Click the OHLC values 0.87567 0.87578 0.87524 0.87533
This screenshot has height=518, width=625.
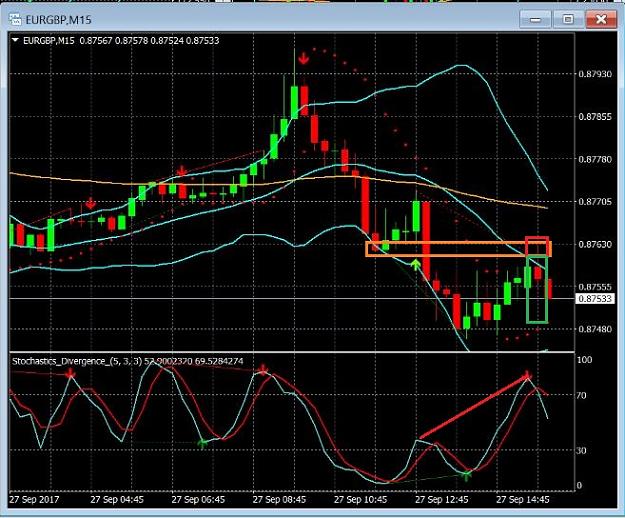[149, 41]
